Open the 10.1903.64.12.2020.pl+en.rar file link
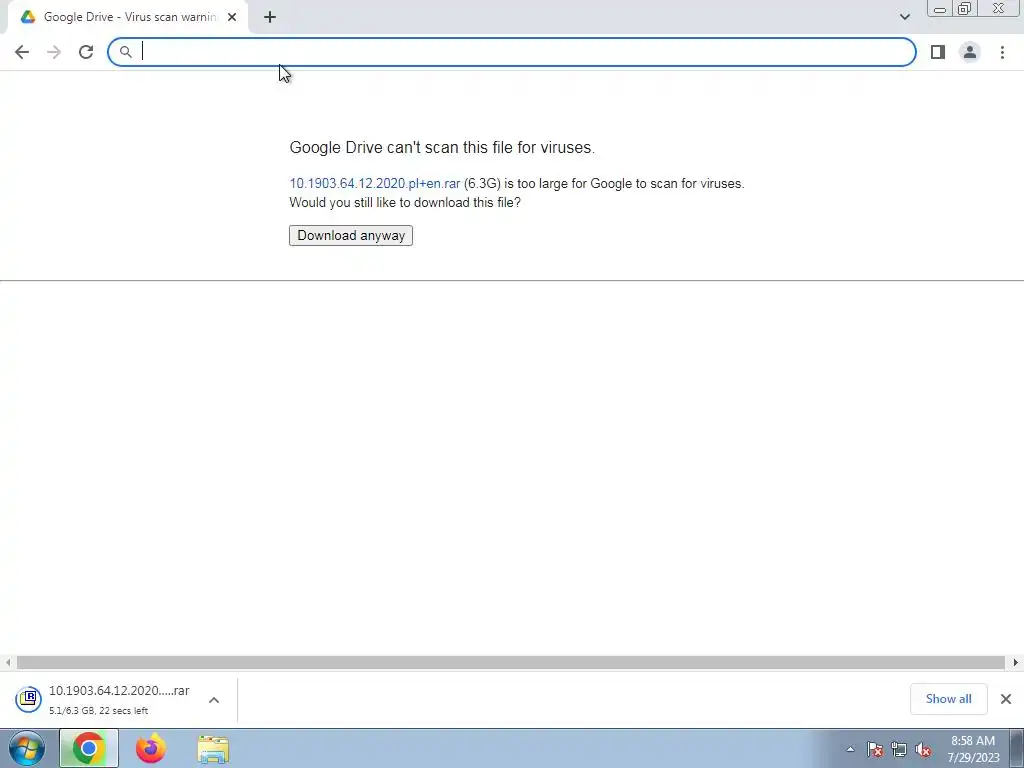This screenshot has width=1024, height=768. click(x=375, y=184)
